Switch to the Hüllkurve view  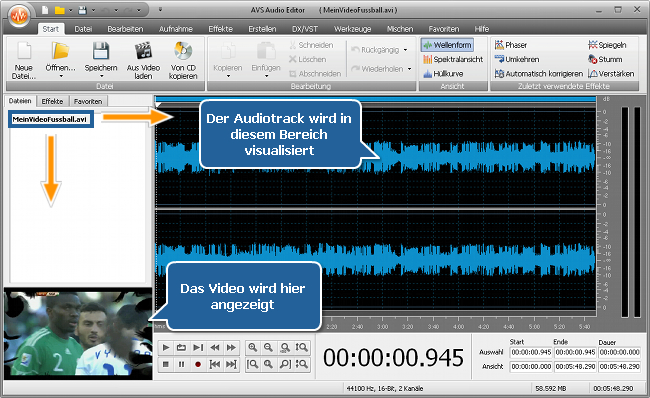tap(443, 73)
